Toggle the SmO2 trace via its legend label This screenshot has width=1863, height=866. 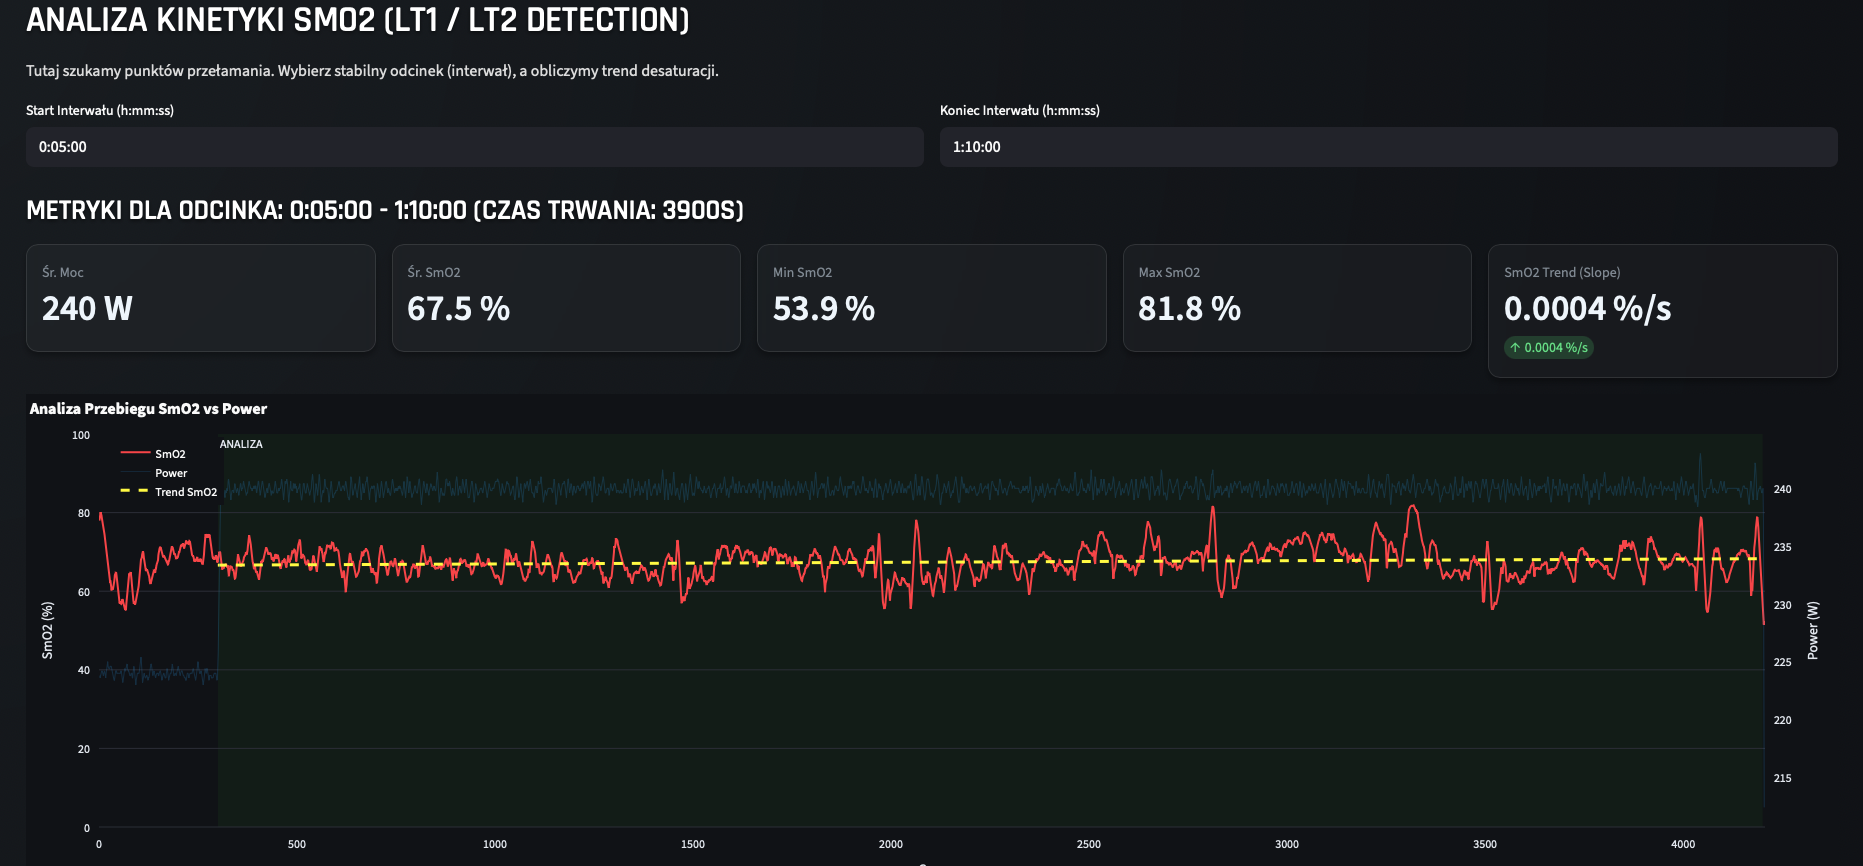(x=170, y=454)
